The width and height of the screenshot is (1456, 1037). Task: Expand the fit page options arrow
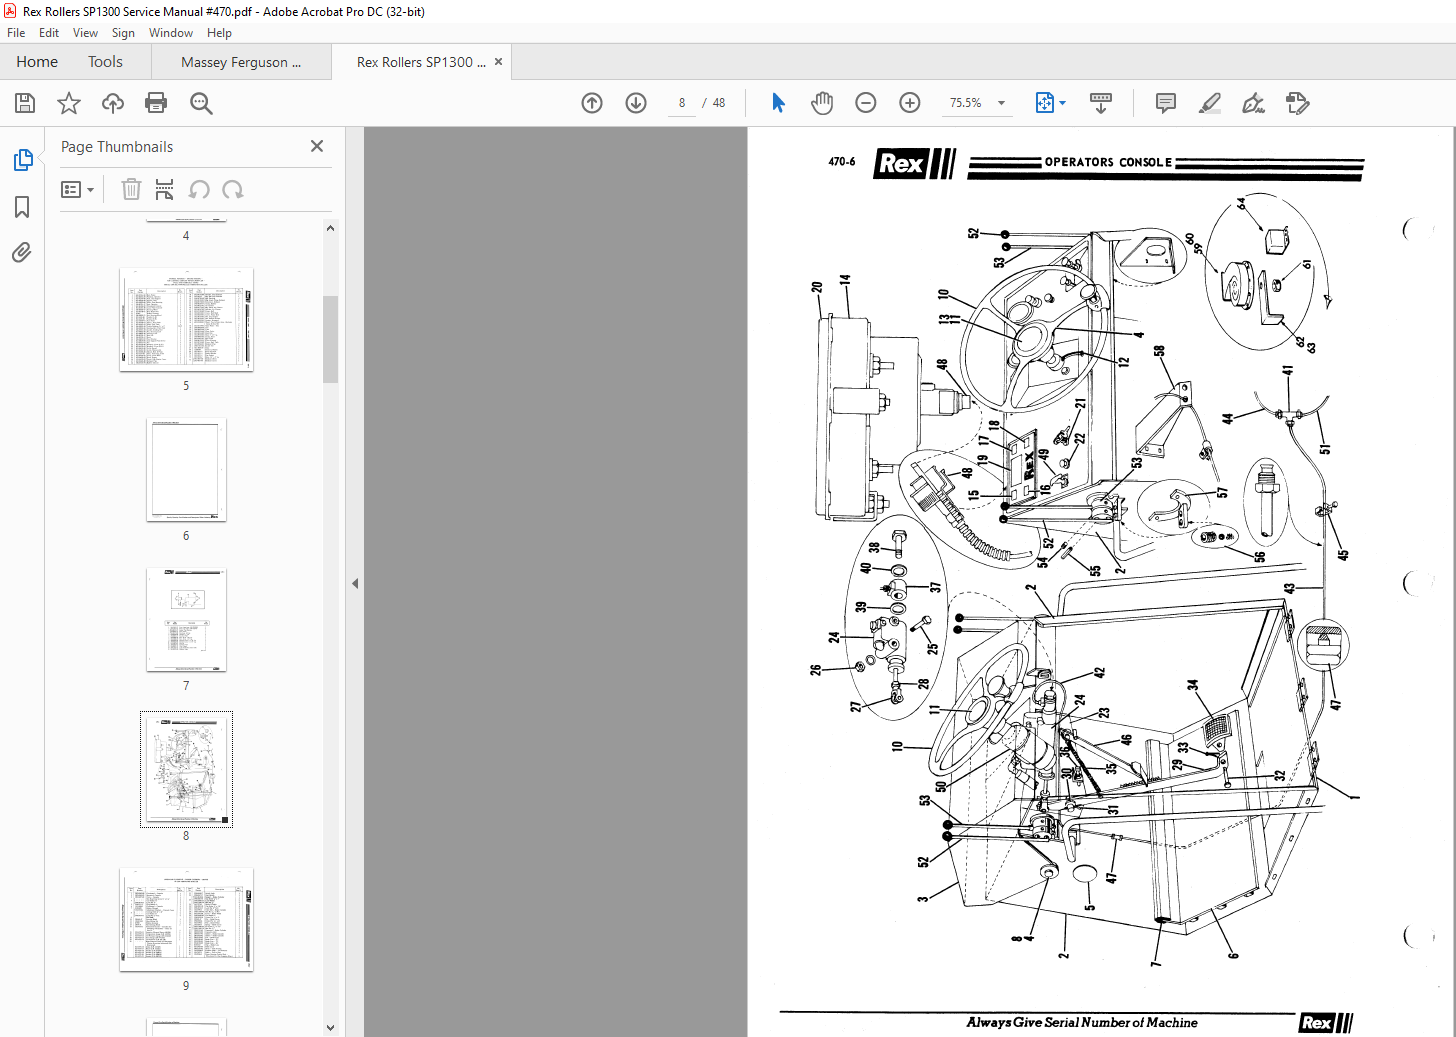(1063, 103)
